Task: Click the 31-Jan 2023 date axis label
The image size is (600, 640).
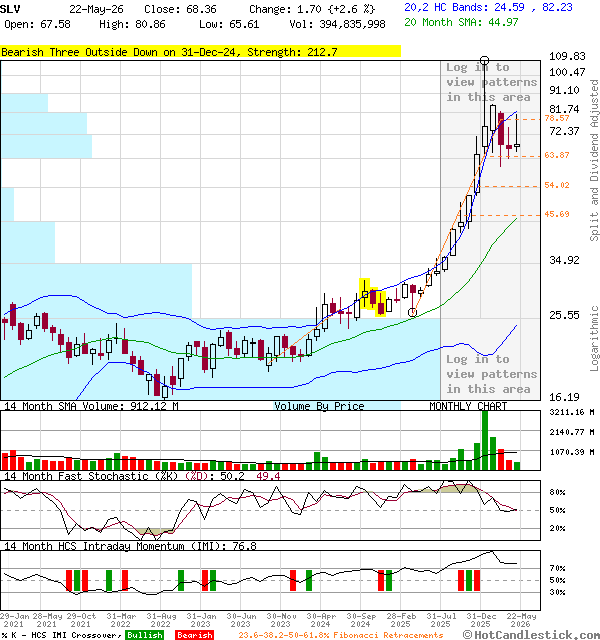Action: click(x=201, y=620)
